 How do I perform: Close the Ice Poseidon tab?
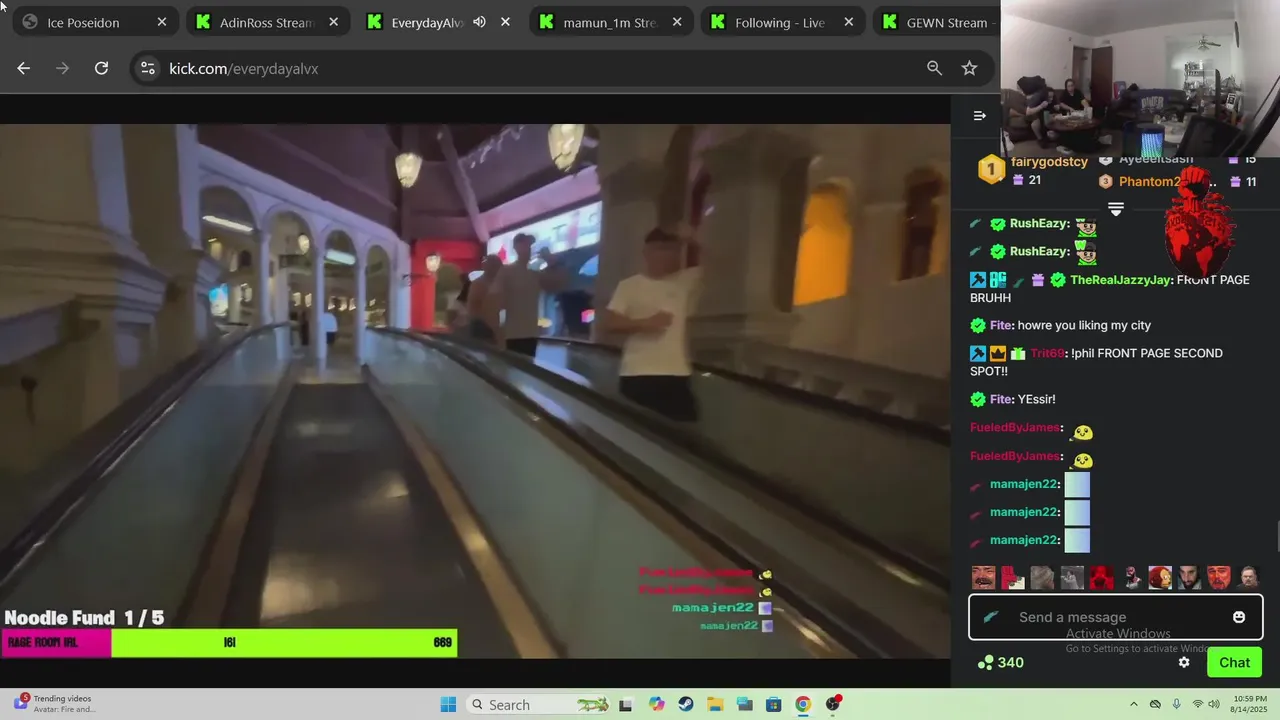(162, 22)
